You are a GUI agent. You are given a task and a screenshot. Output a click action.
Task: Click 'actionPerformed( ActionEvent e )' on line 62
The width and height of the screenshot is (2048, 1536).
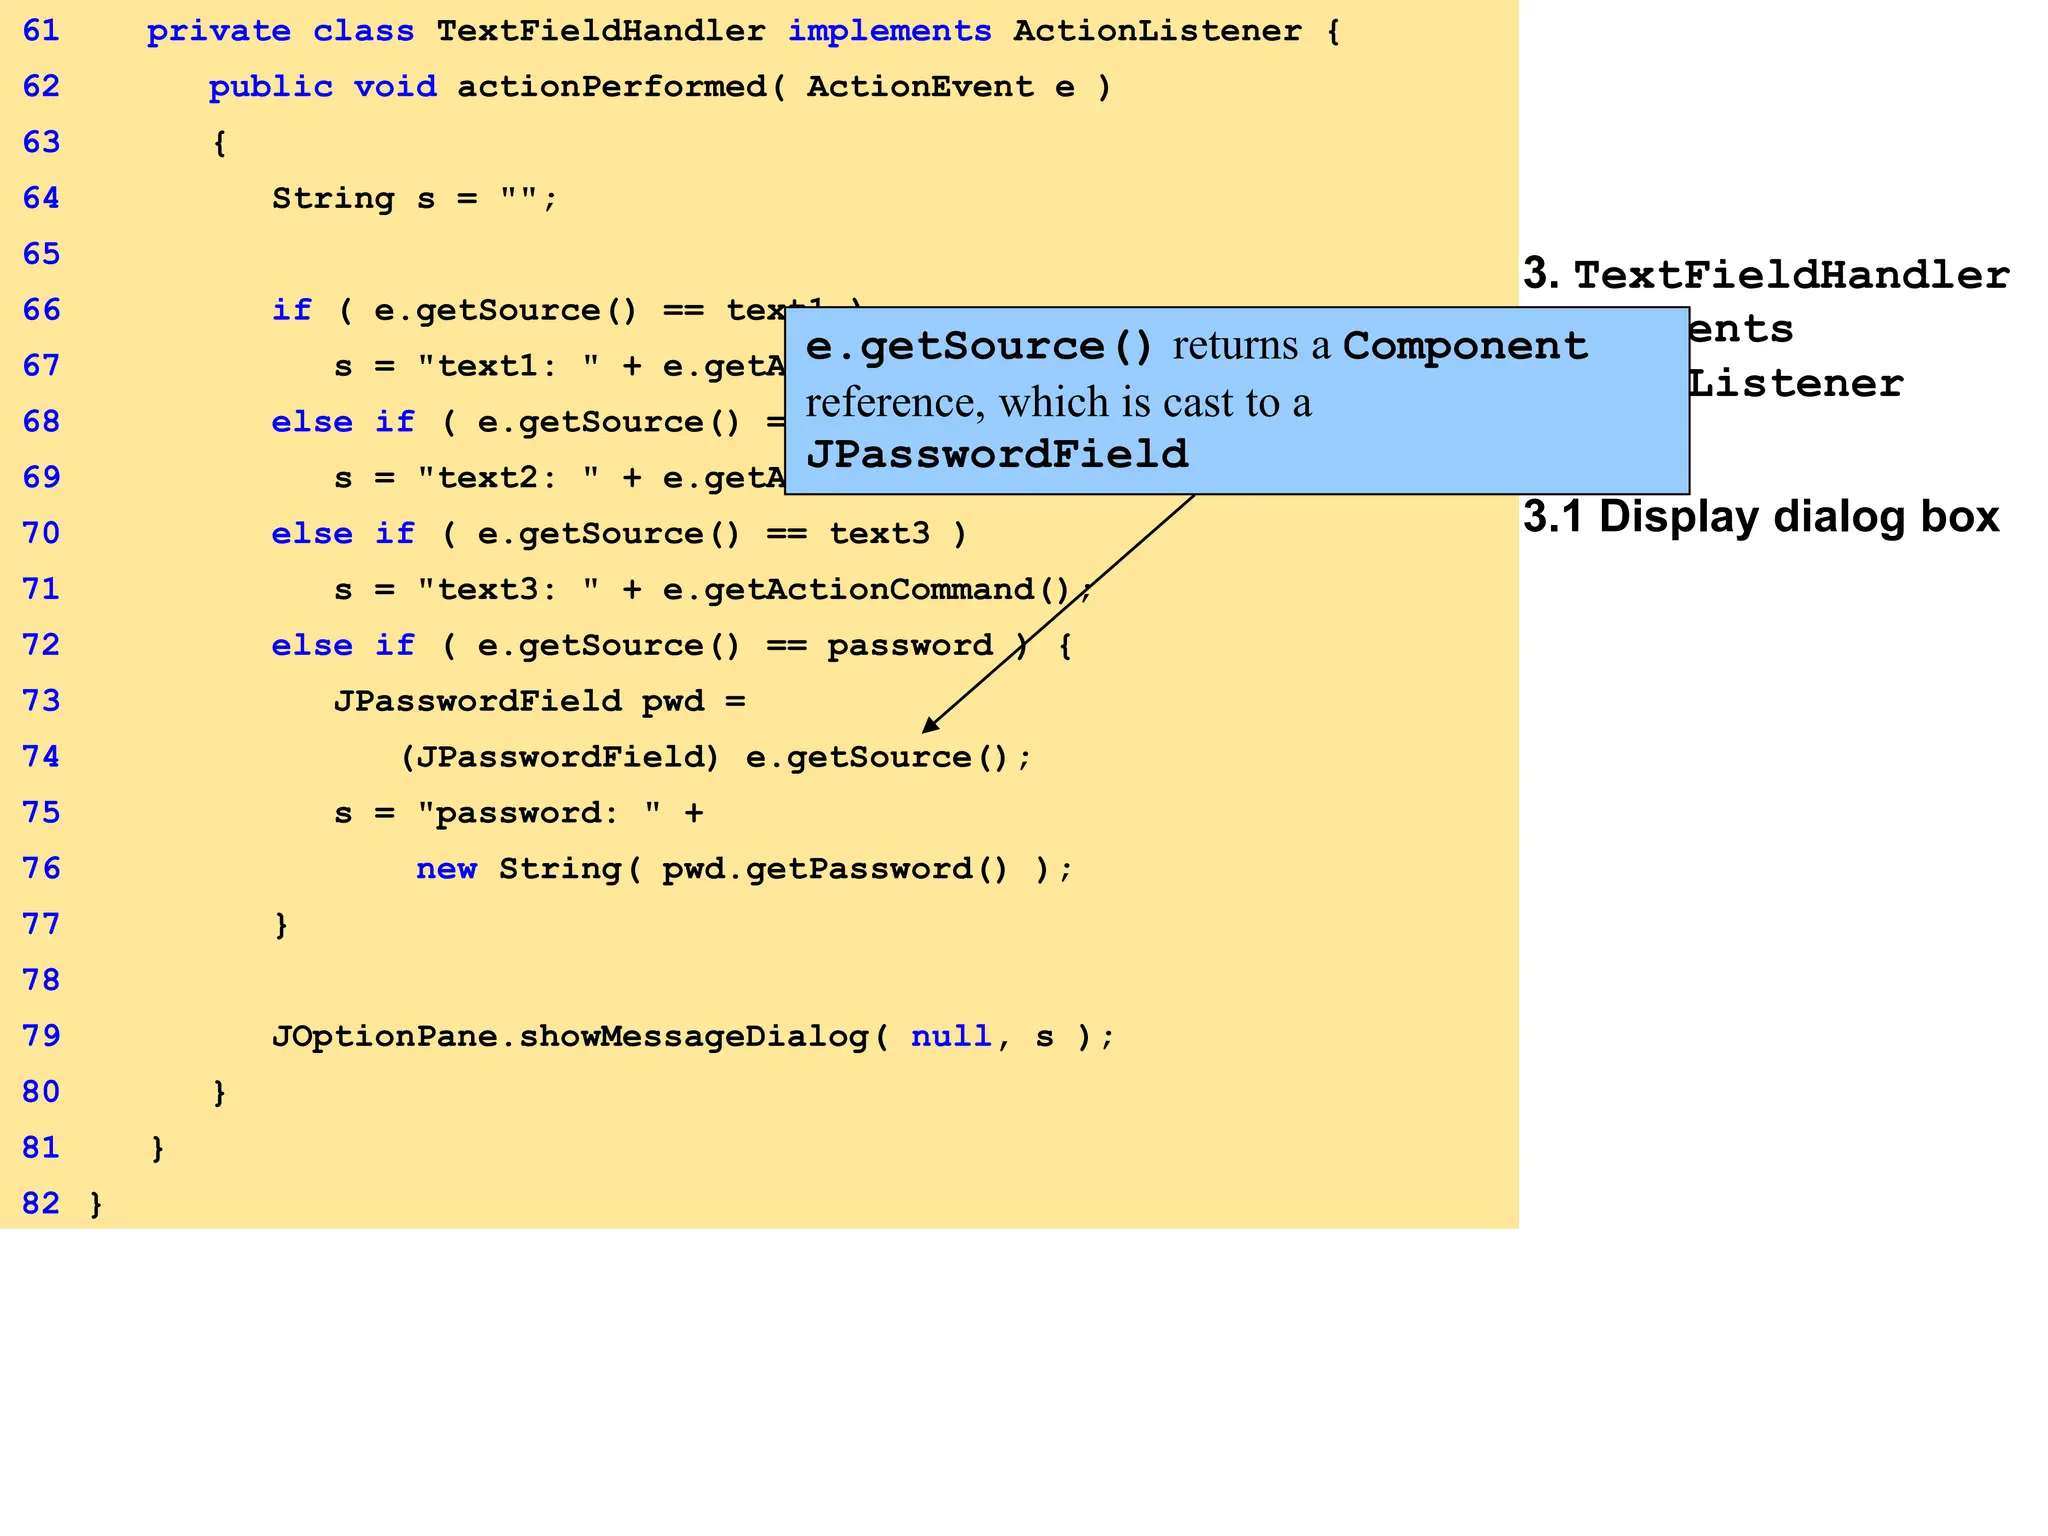tap(785, 87)
